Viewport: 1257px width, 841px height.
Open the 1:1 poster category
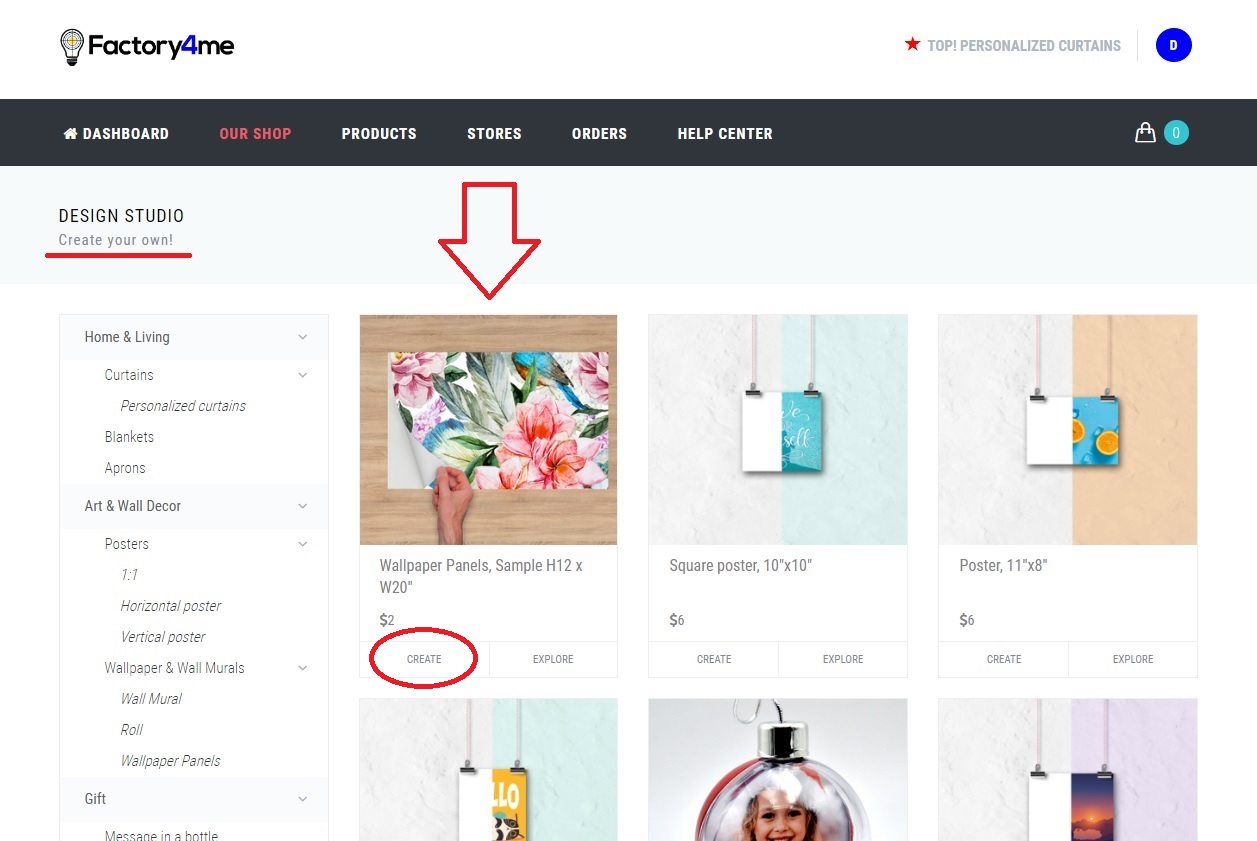(x=129, y=575)
